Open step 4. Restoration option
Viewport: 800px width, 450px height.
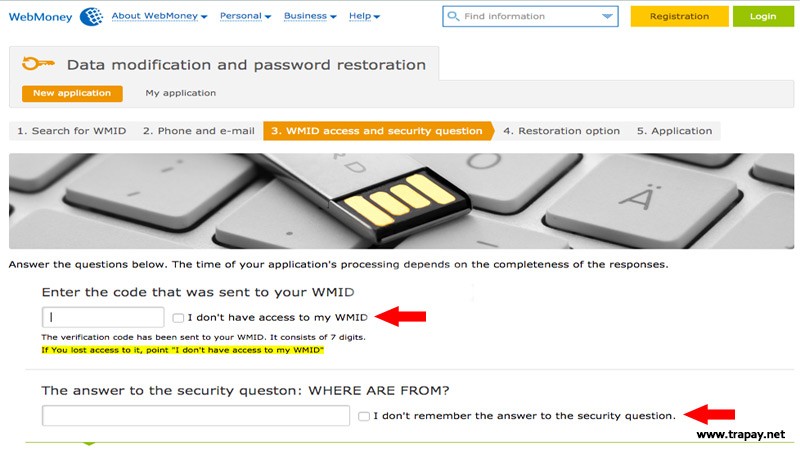[x=561, y=131]
